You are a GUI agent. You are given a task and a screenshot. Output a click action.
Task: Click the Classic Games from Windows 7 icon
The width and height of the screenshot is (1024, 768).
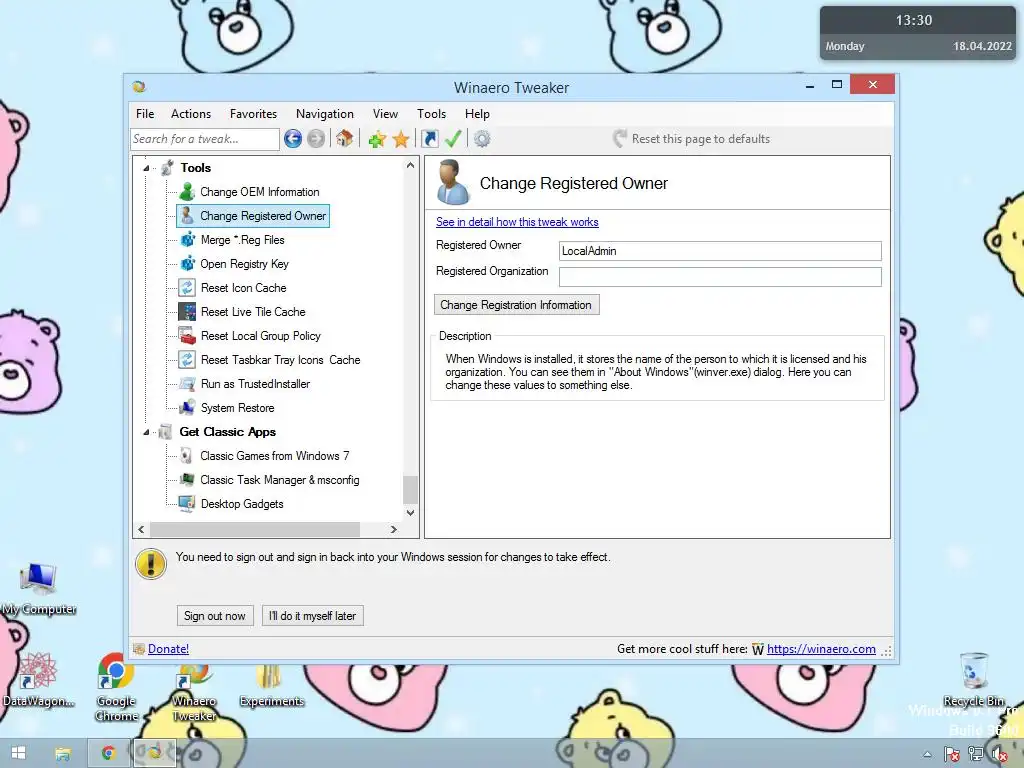pyautogui.click(x=187, y=456)
